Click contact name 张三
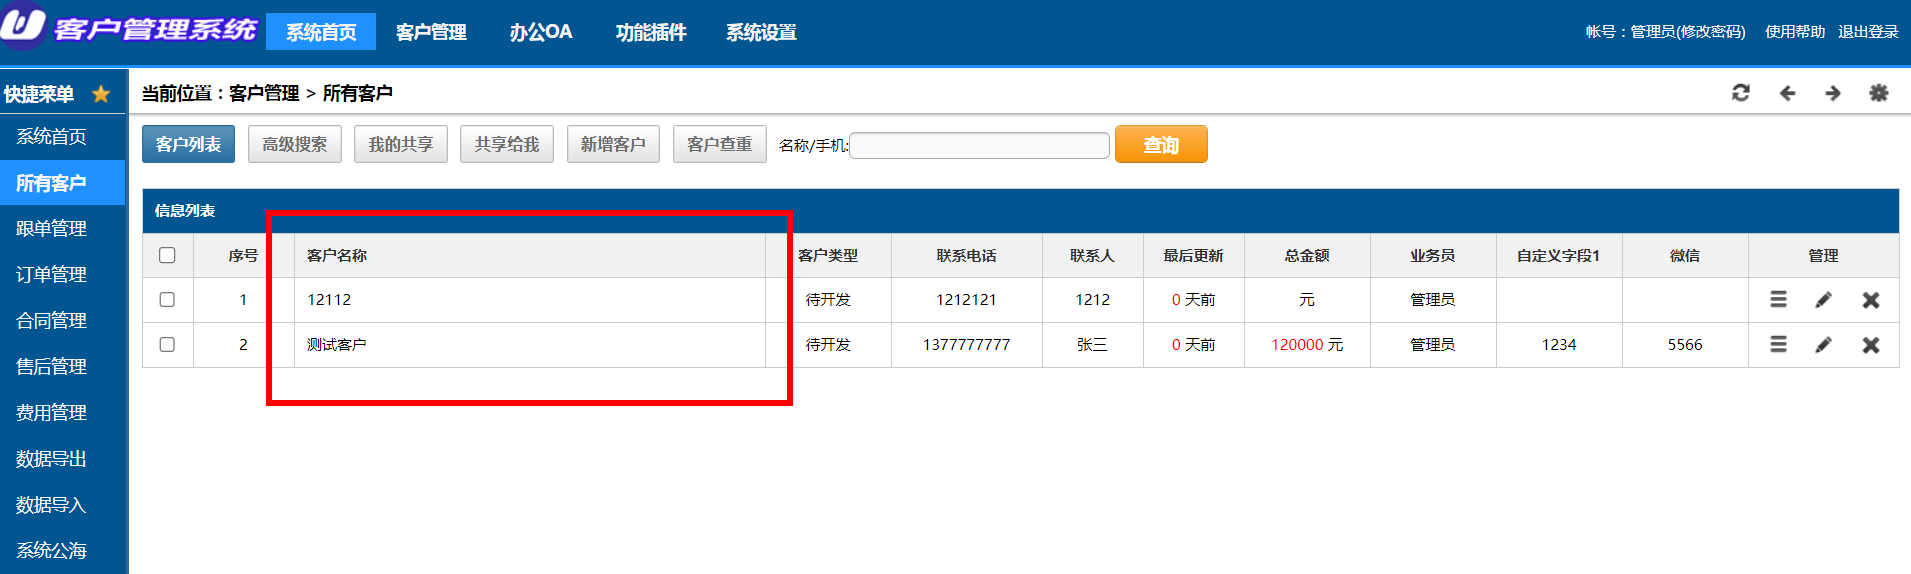Image resolution: width=1911 pixels, height=574 pixels. tap(1092, 344)
